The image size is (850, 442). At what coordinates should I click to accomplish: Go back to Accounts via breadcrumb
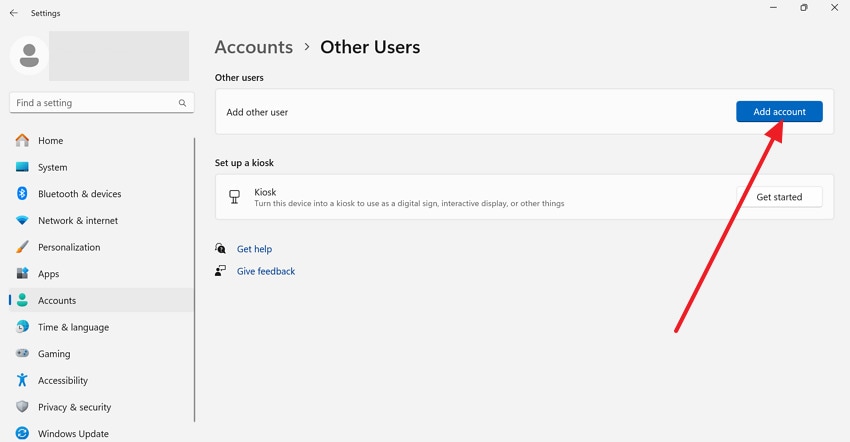click(x=254, y=47)
